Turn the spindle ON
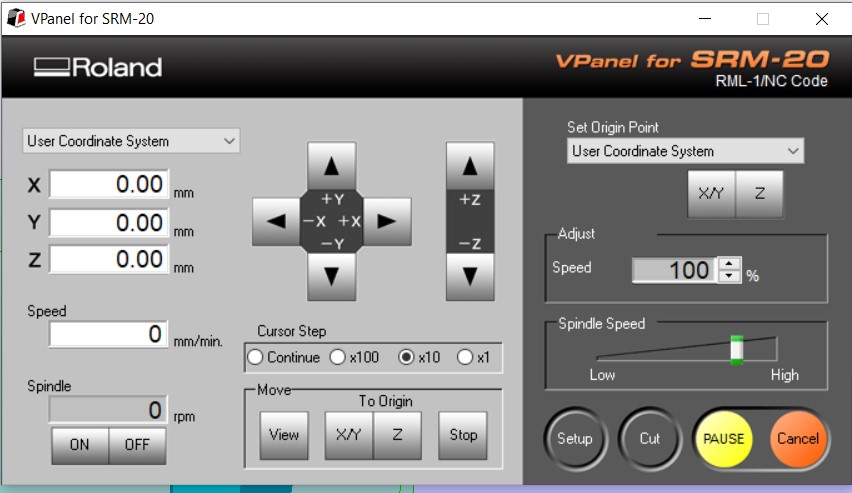 (80, 445)
